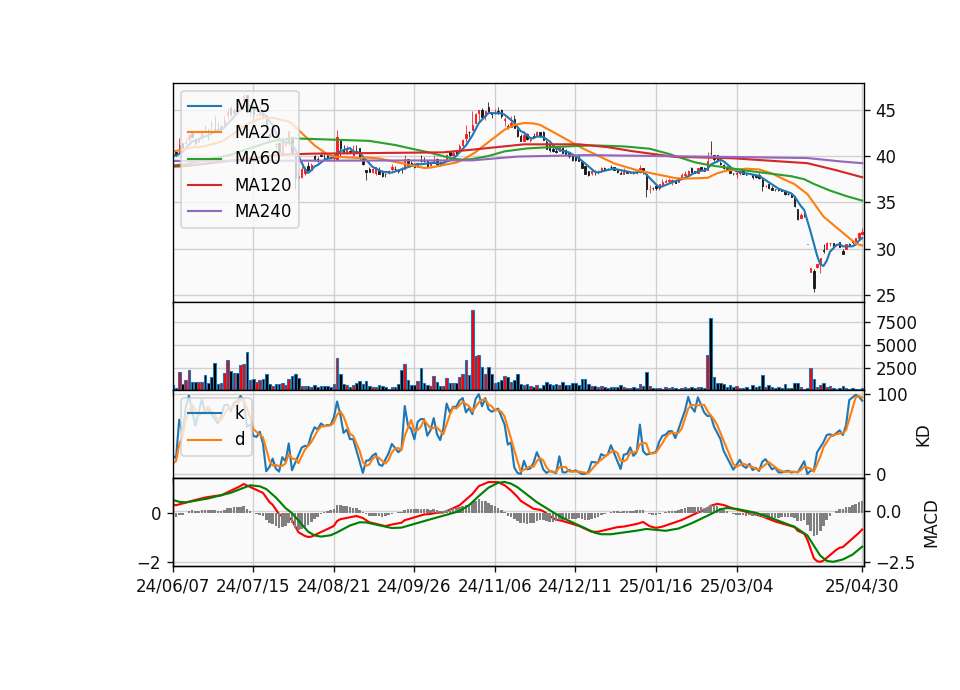Click the price axis value 25
The height and width of the screenshot is (690, 960).
(x=885, y=296)
